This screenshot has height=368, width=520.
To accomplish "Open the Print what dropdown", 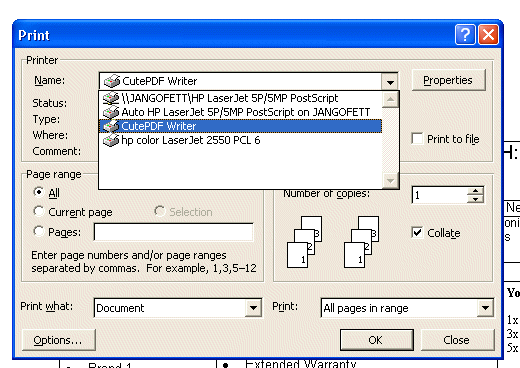I will (x=253, y=308).
